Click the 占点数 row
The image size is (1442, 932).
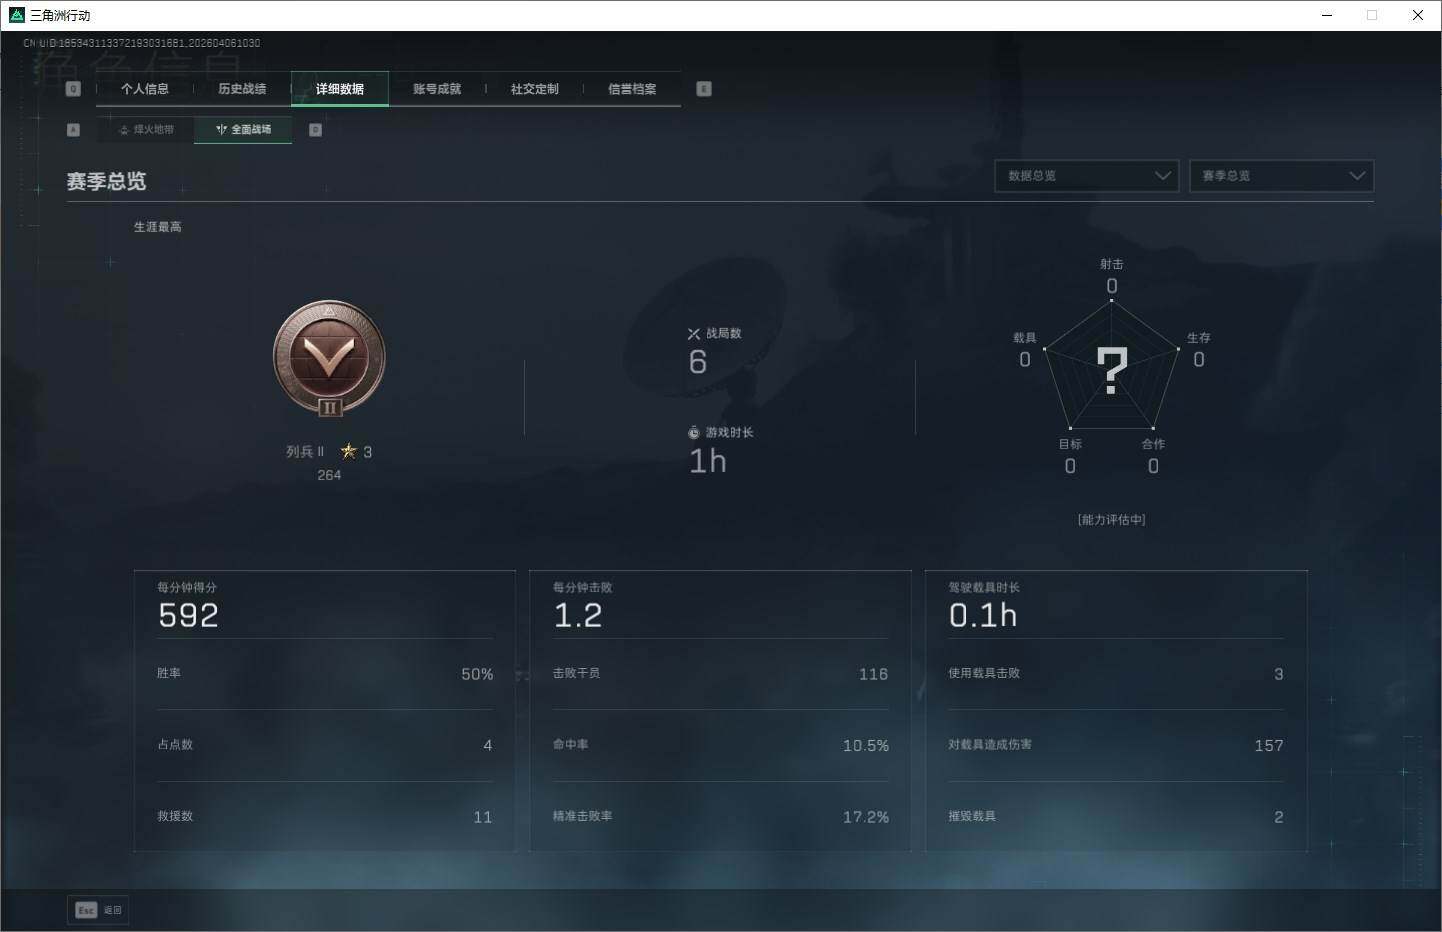pyautogui.click(x=325, y=745)
